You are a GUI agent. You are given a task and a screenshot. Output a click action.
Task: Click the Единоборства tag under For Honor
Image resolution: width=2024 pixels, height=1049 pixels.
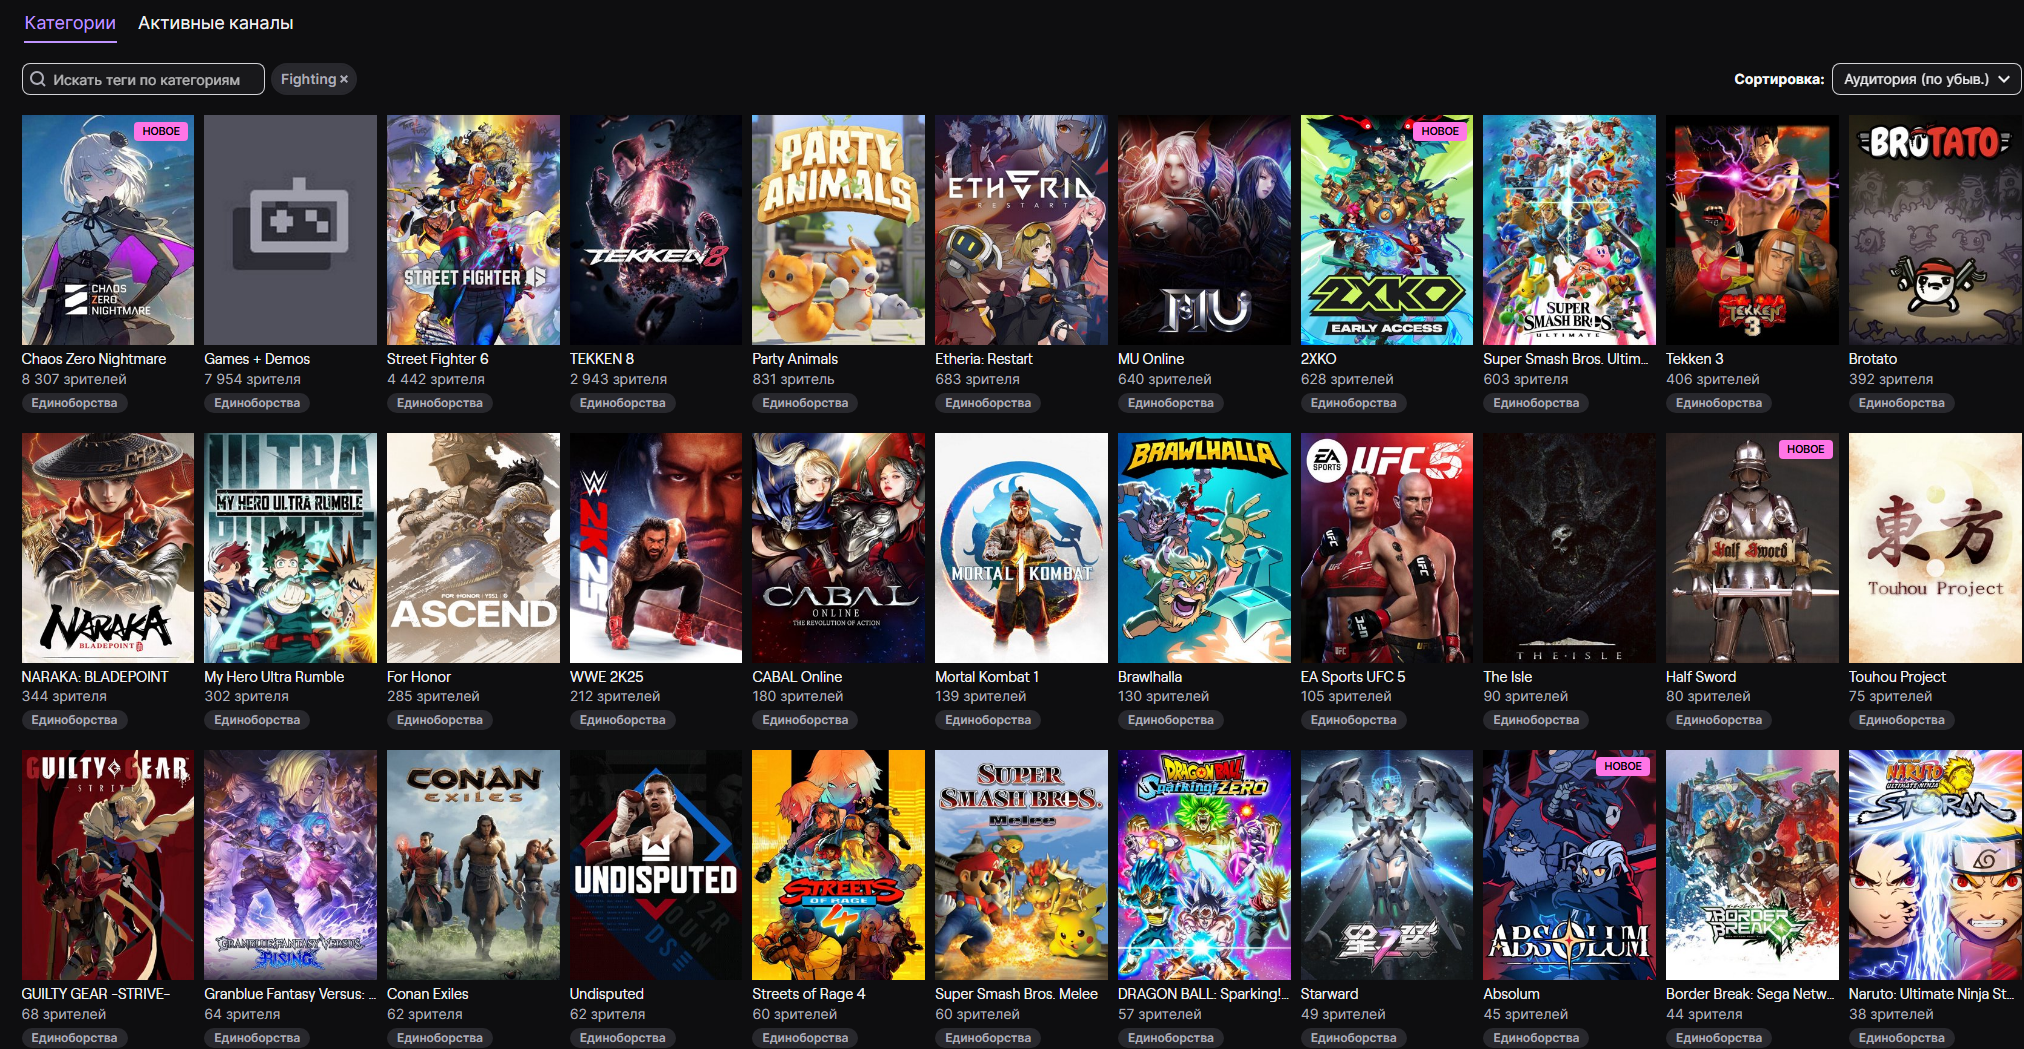pos(439,720)
